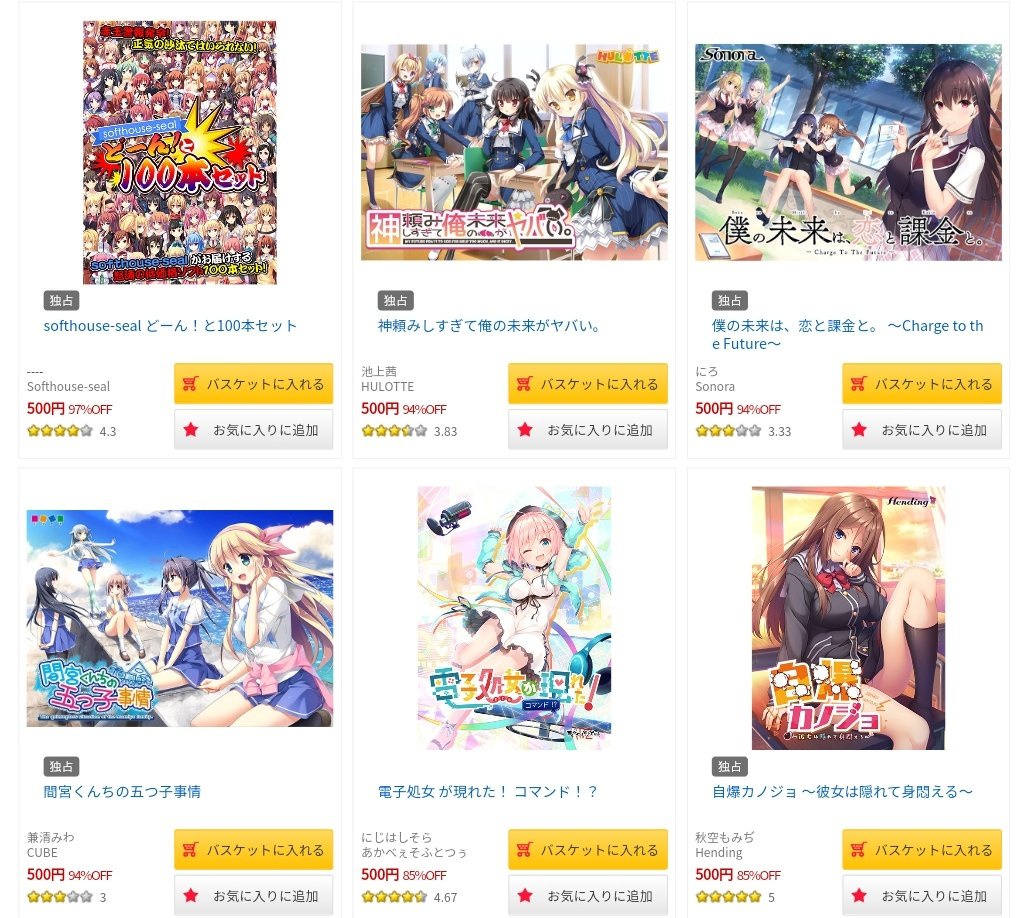Add 僕の未来は、恋と課金と to favorites
1028x918 pixels.
click(x=922, y=430)
